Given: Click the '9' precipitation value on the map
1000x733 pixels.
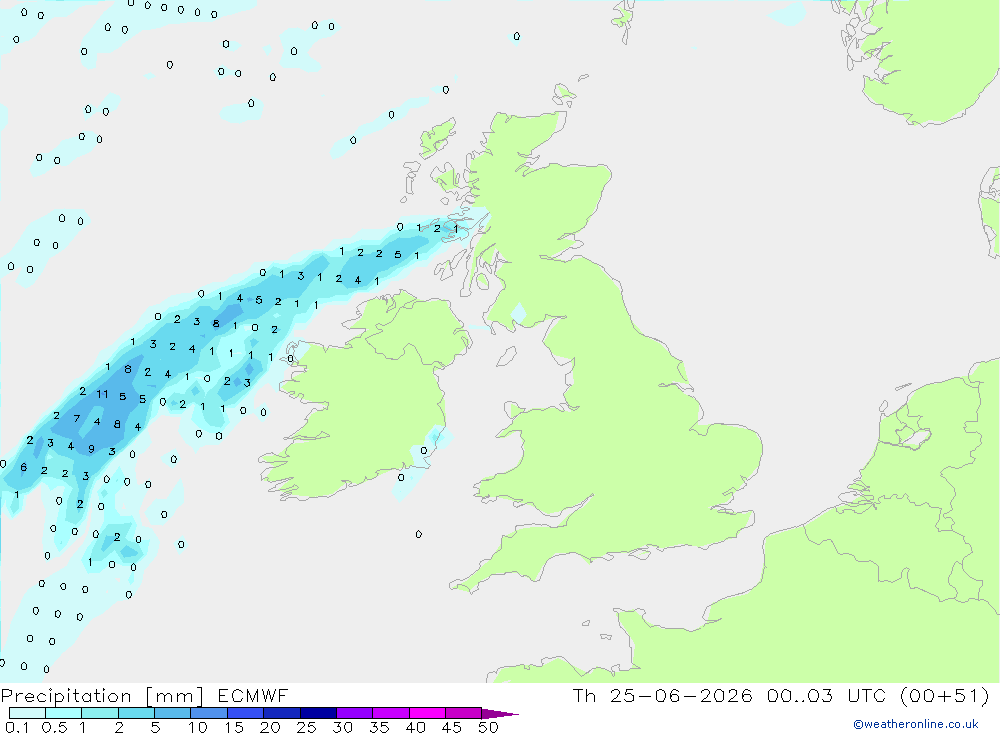Looking at the screenshot, I should coord(91,449).
